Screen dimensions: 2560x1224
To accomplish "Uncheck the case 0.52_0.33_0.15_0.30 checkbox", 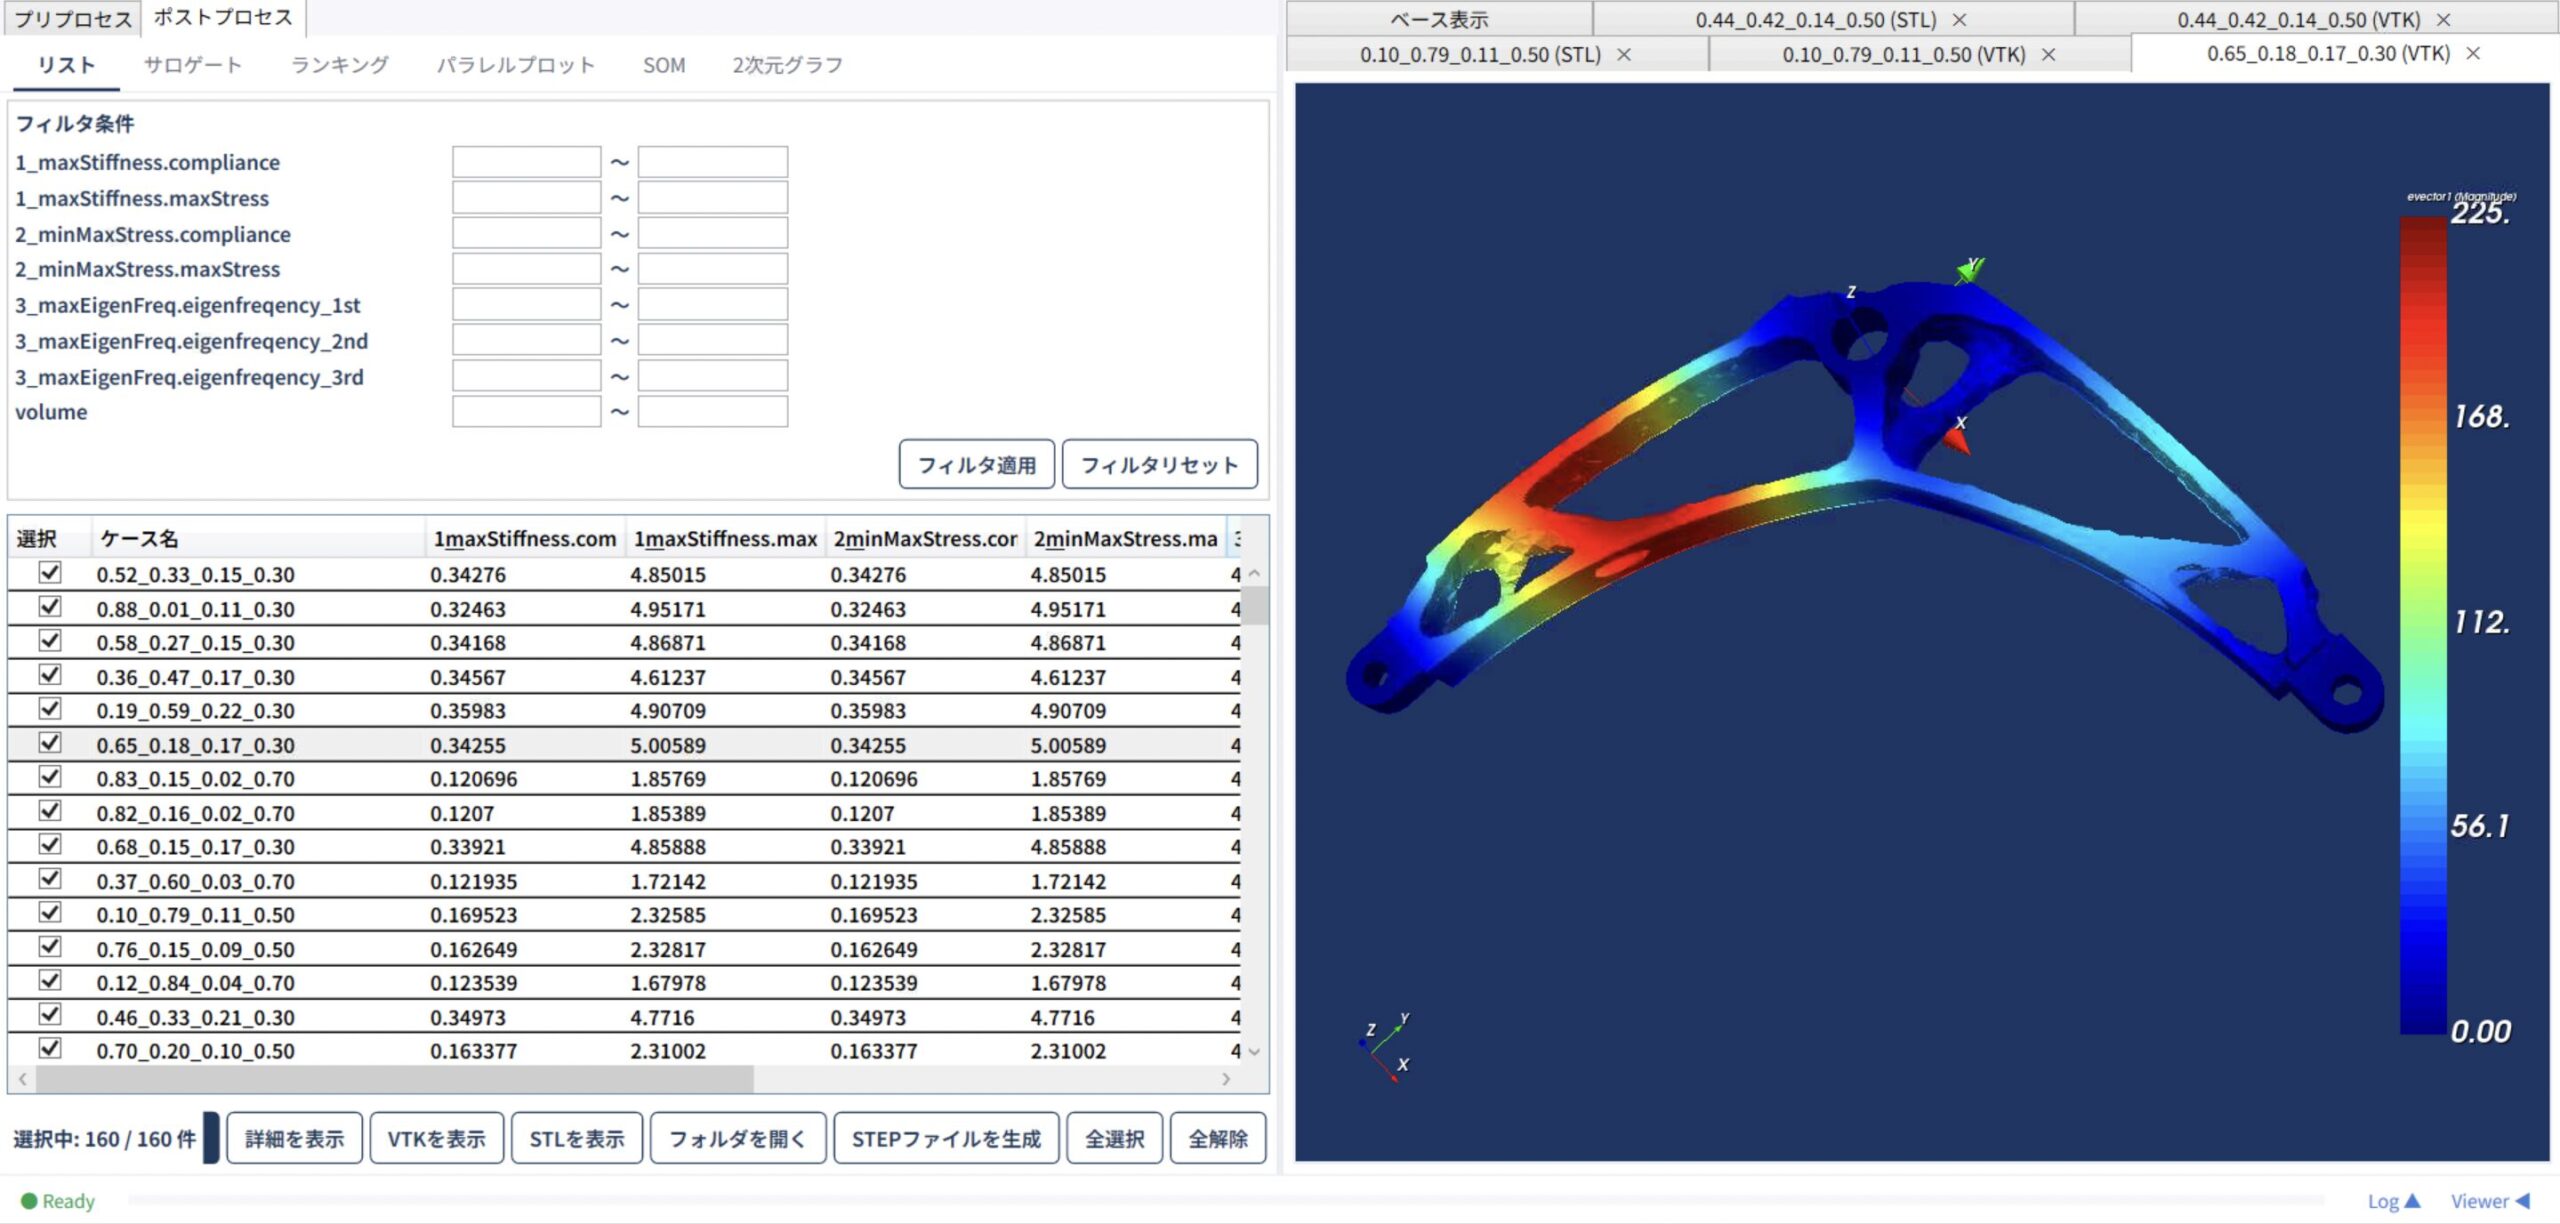I will 49,573.
